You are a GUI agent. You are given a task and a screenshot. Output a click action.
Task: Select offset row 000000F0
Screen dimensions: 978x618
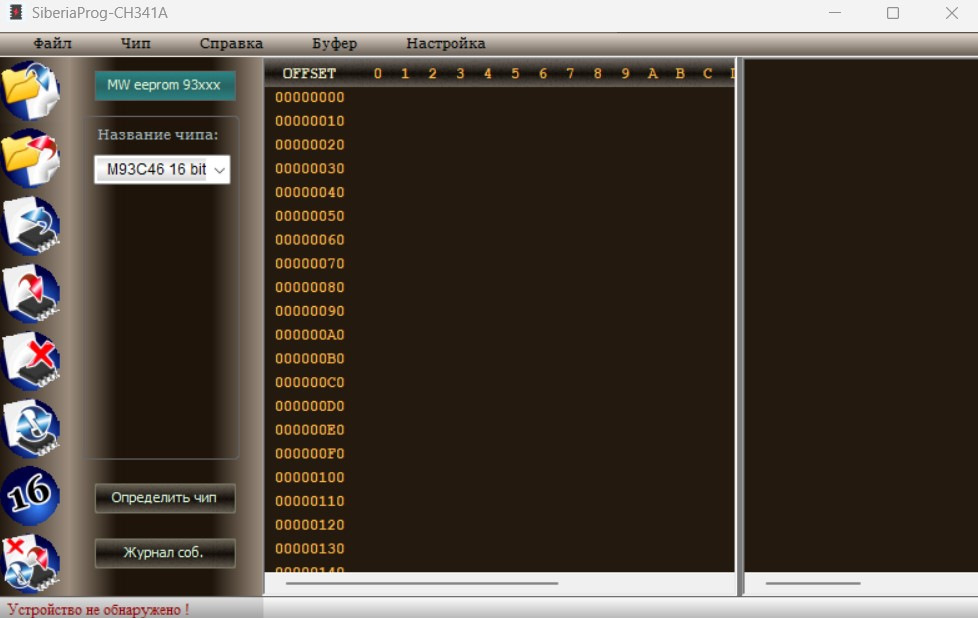(x=309, y=453)
